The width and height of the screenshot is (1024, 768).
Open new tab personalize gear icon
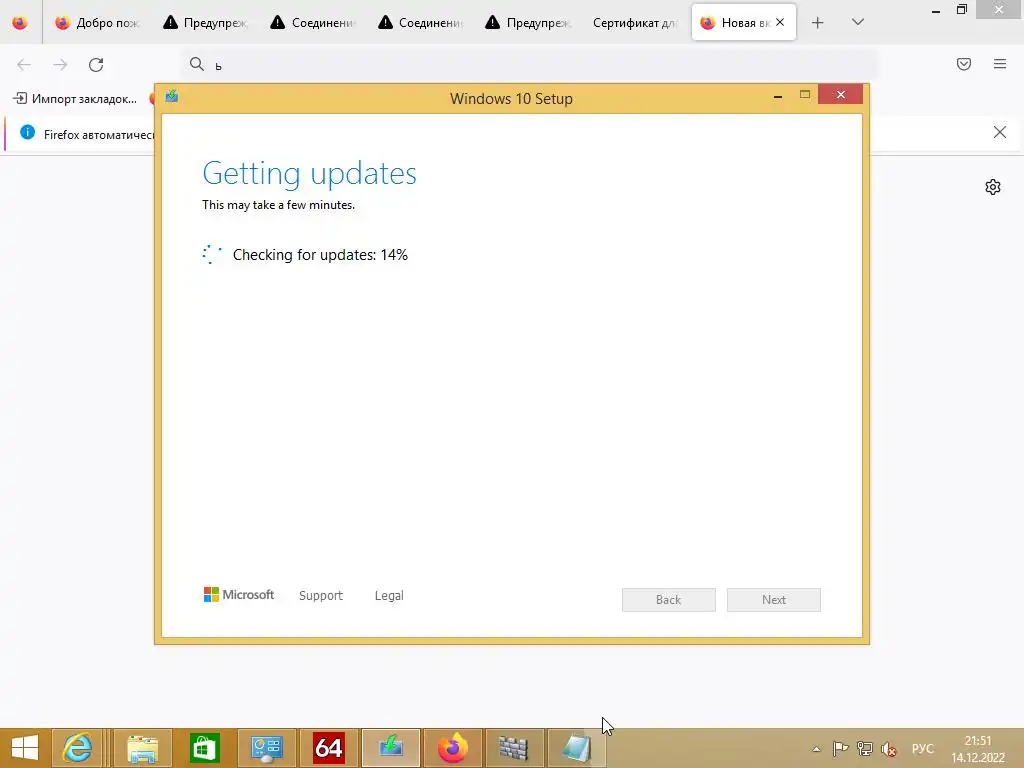[x=993, y=187]
